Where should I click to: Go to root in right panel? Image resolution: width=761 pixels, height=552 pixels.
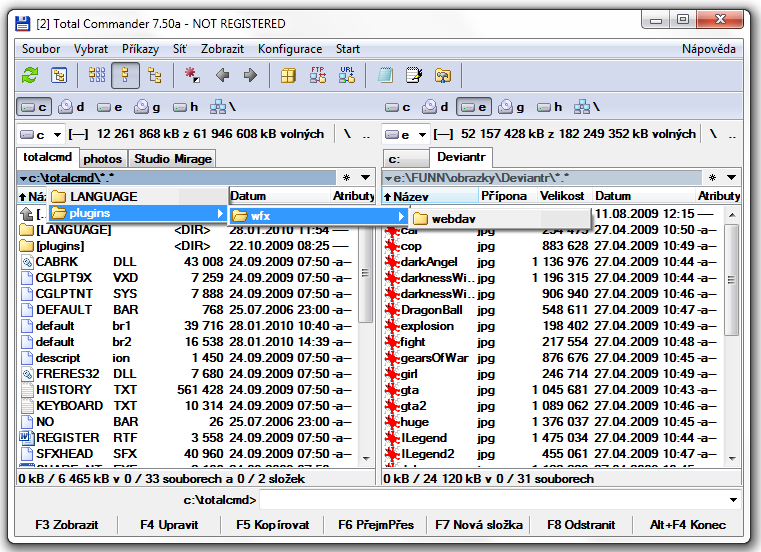tap(713, 134)
